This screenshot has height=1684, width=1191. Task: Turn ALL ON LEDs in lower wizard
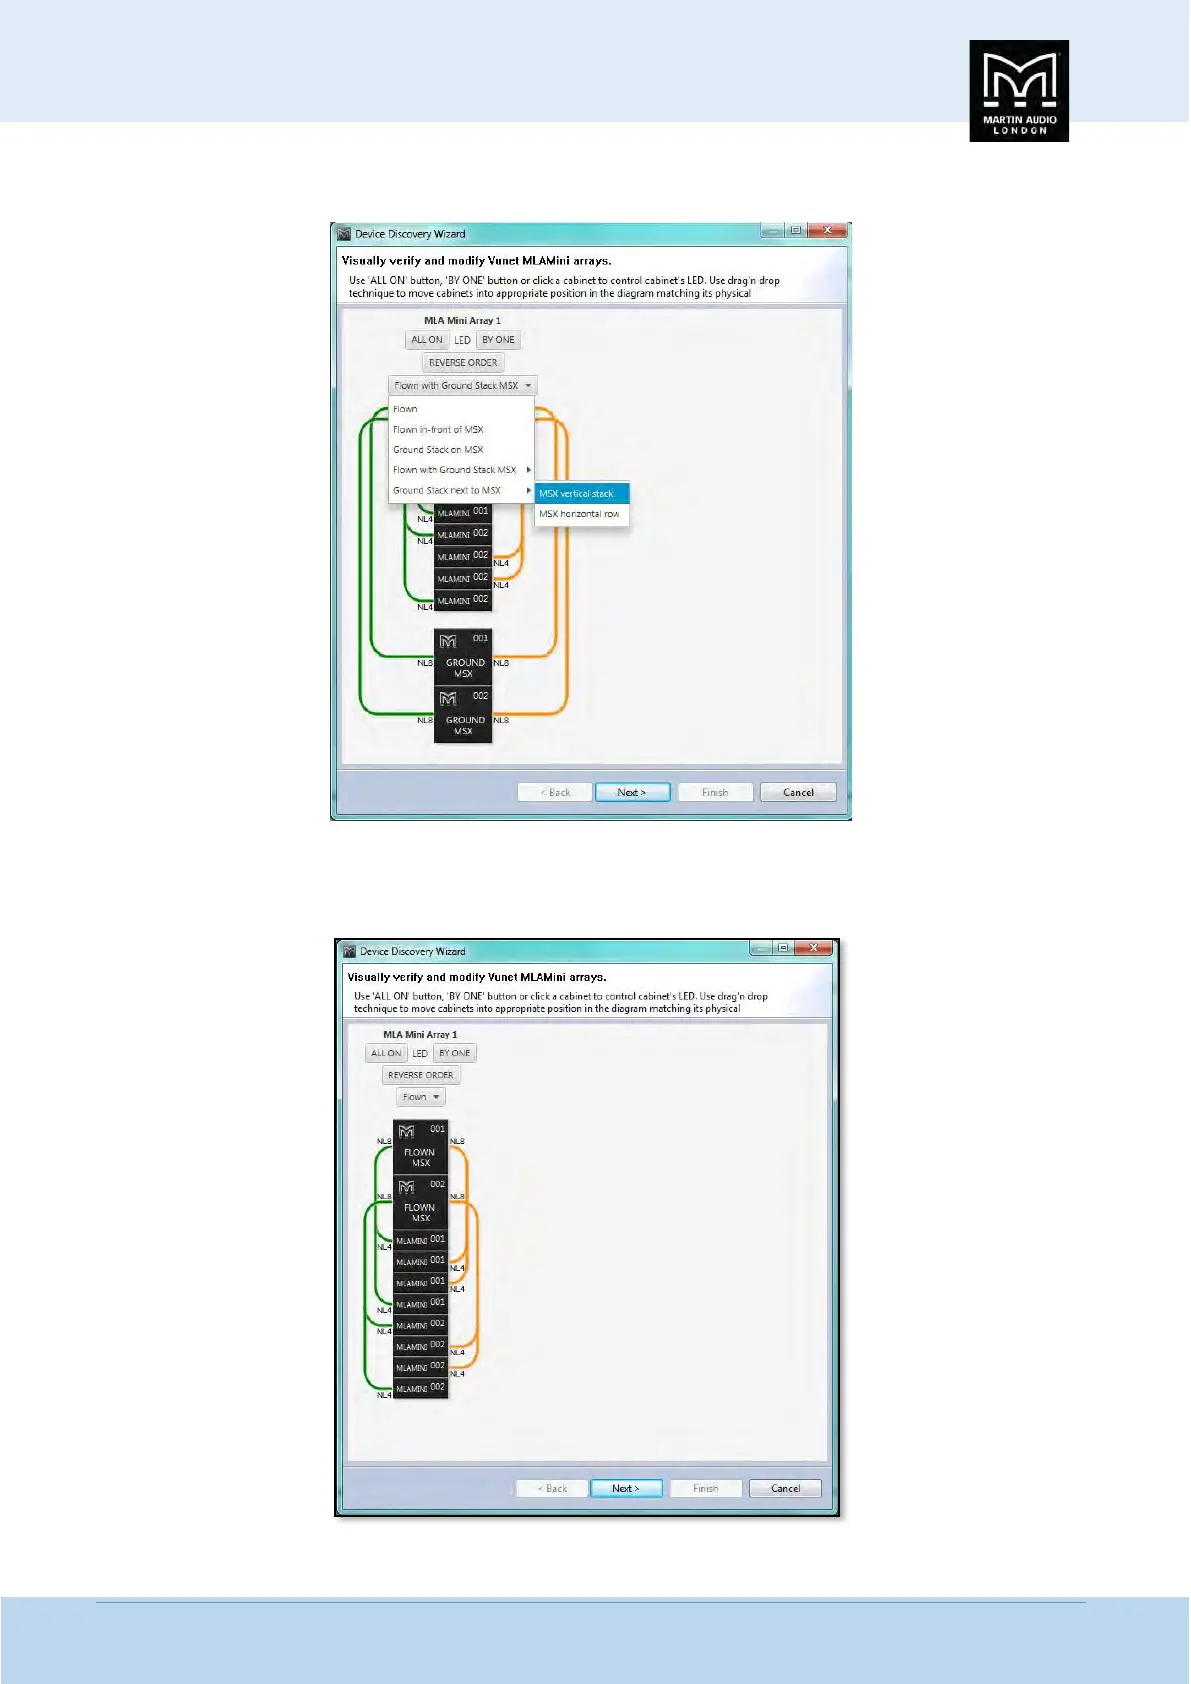click(x=386, y=1053)
